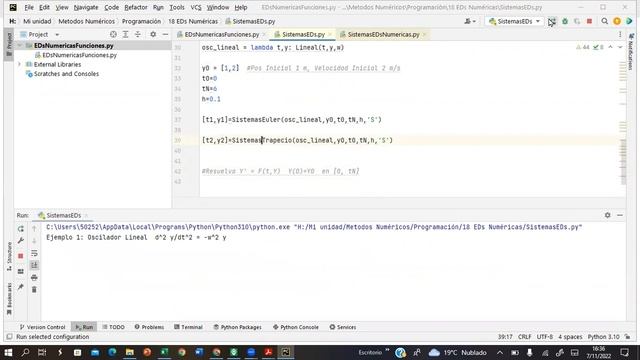This screenshot has height=360, width=640.
Task: Open Python Console tool window
Action: [296, 327]
